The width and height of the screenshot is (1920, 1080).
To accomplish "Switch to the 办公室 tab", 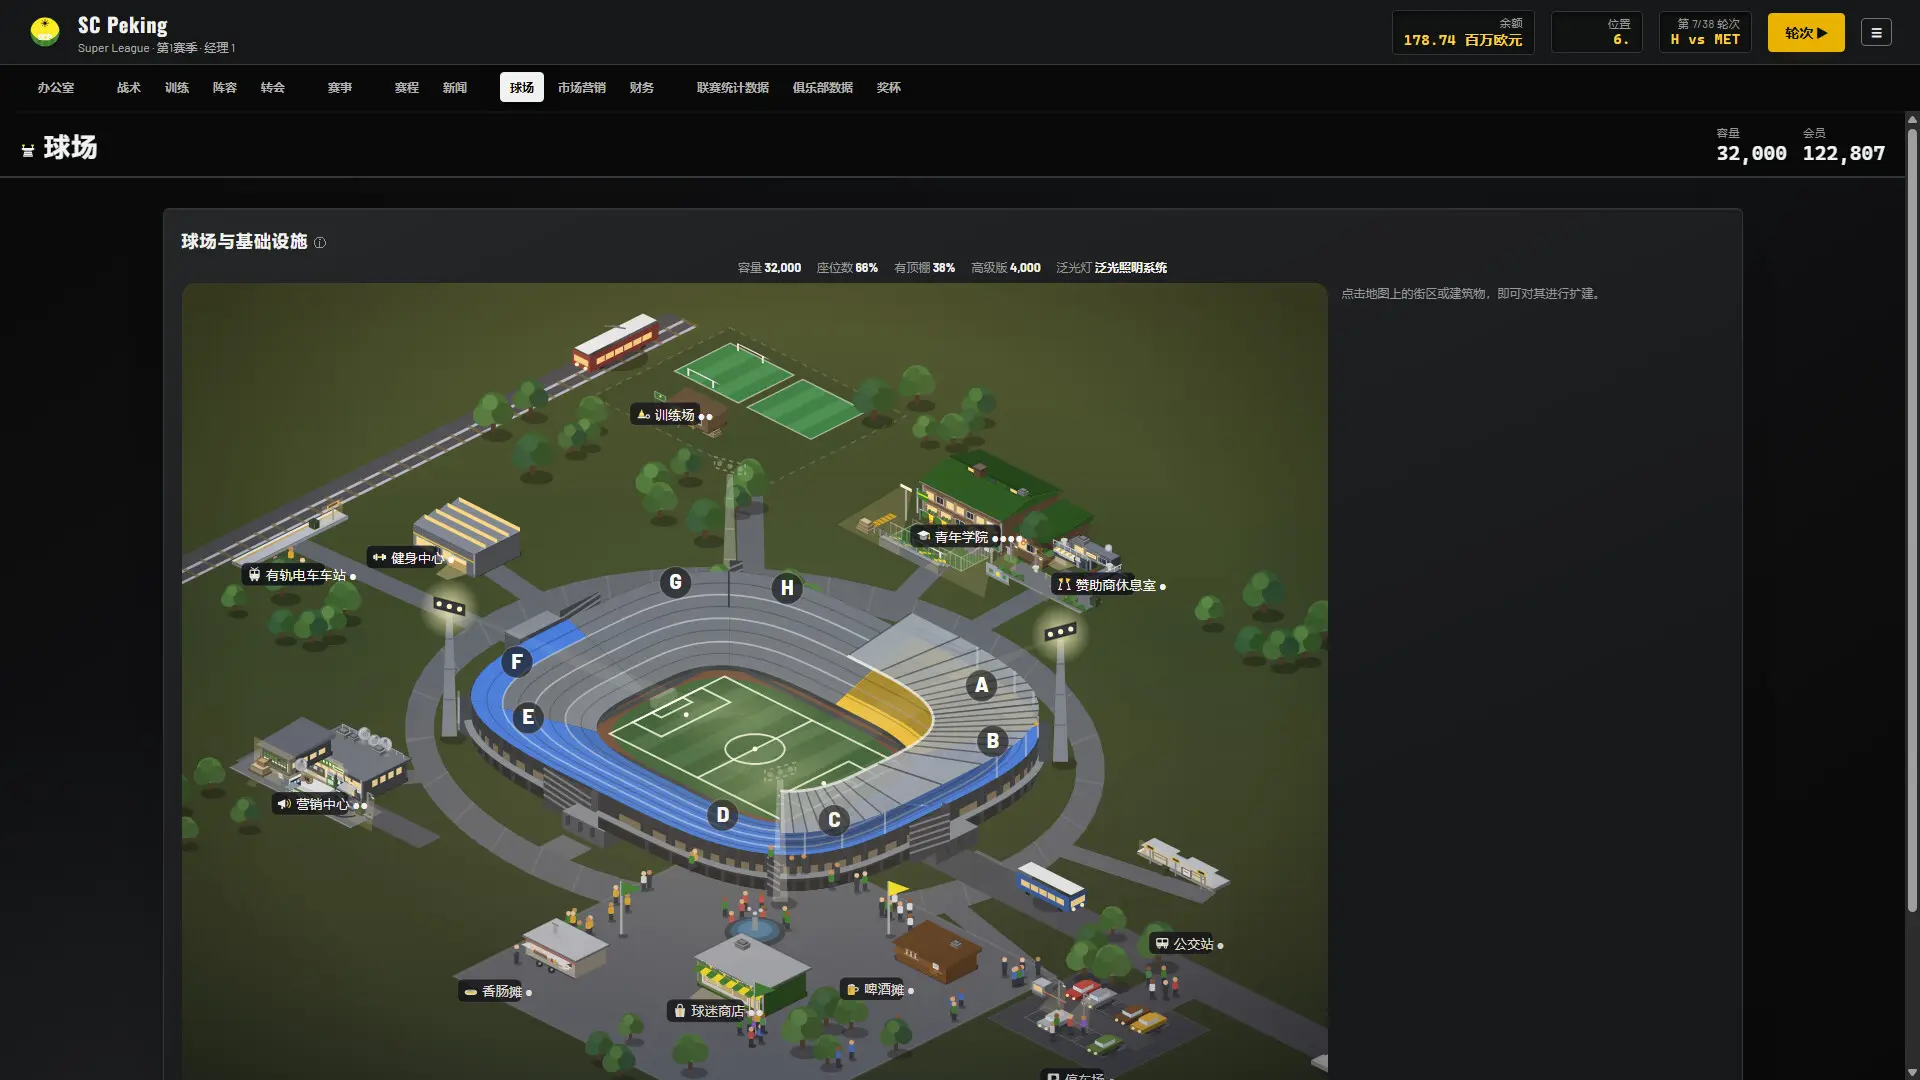I will tap(56, 88).
